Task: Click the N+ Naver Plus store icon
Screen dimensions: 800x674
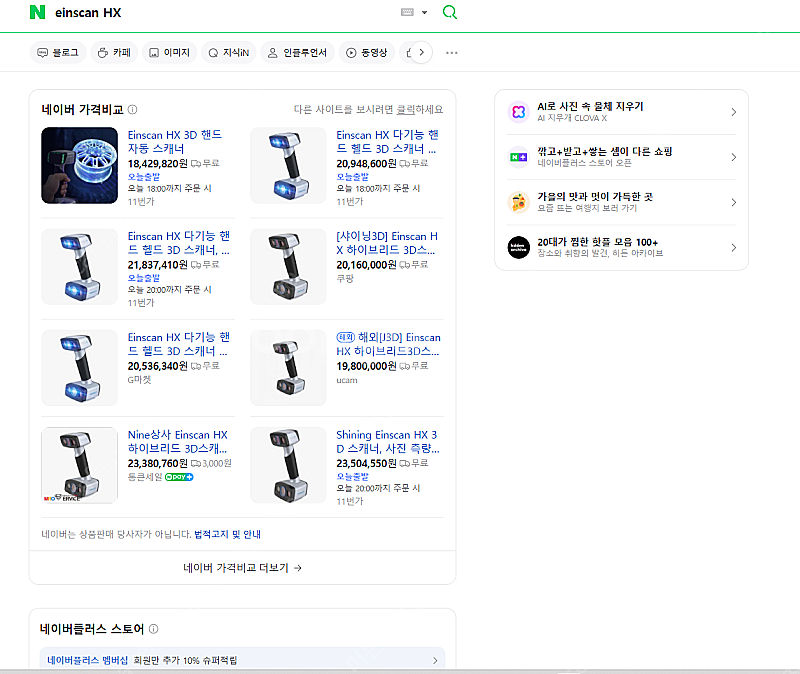Action: tap(519, 157)
